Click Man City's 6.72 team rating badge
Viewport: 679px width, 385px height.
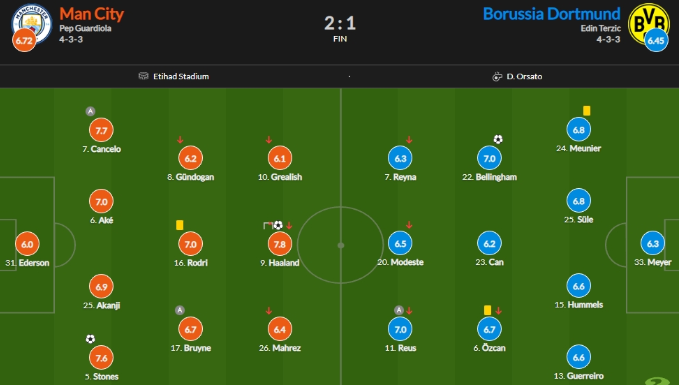pos(24,41)
